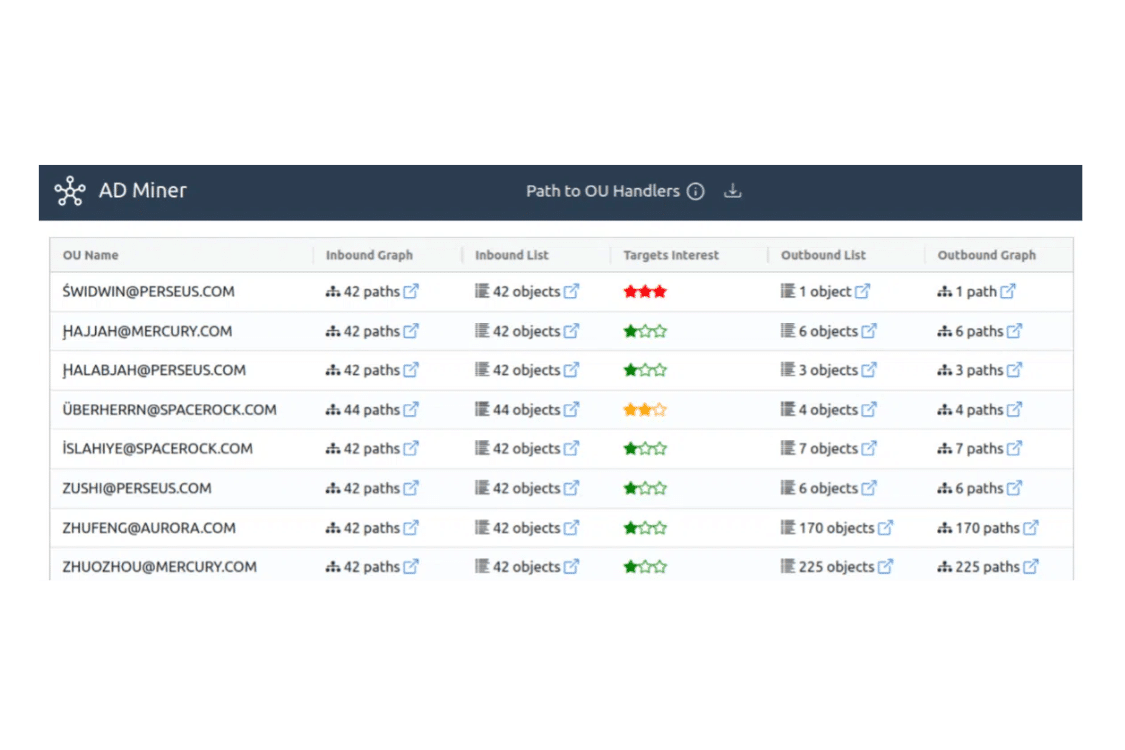This screenshot has height=750, width=1125.
Task: Open external link icon for ZHUFENG 170 objects
Action: tap(885, 528)
